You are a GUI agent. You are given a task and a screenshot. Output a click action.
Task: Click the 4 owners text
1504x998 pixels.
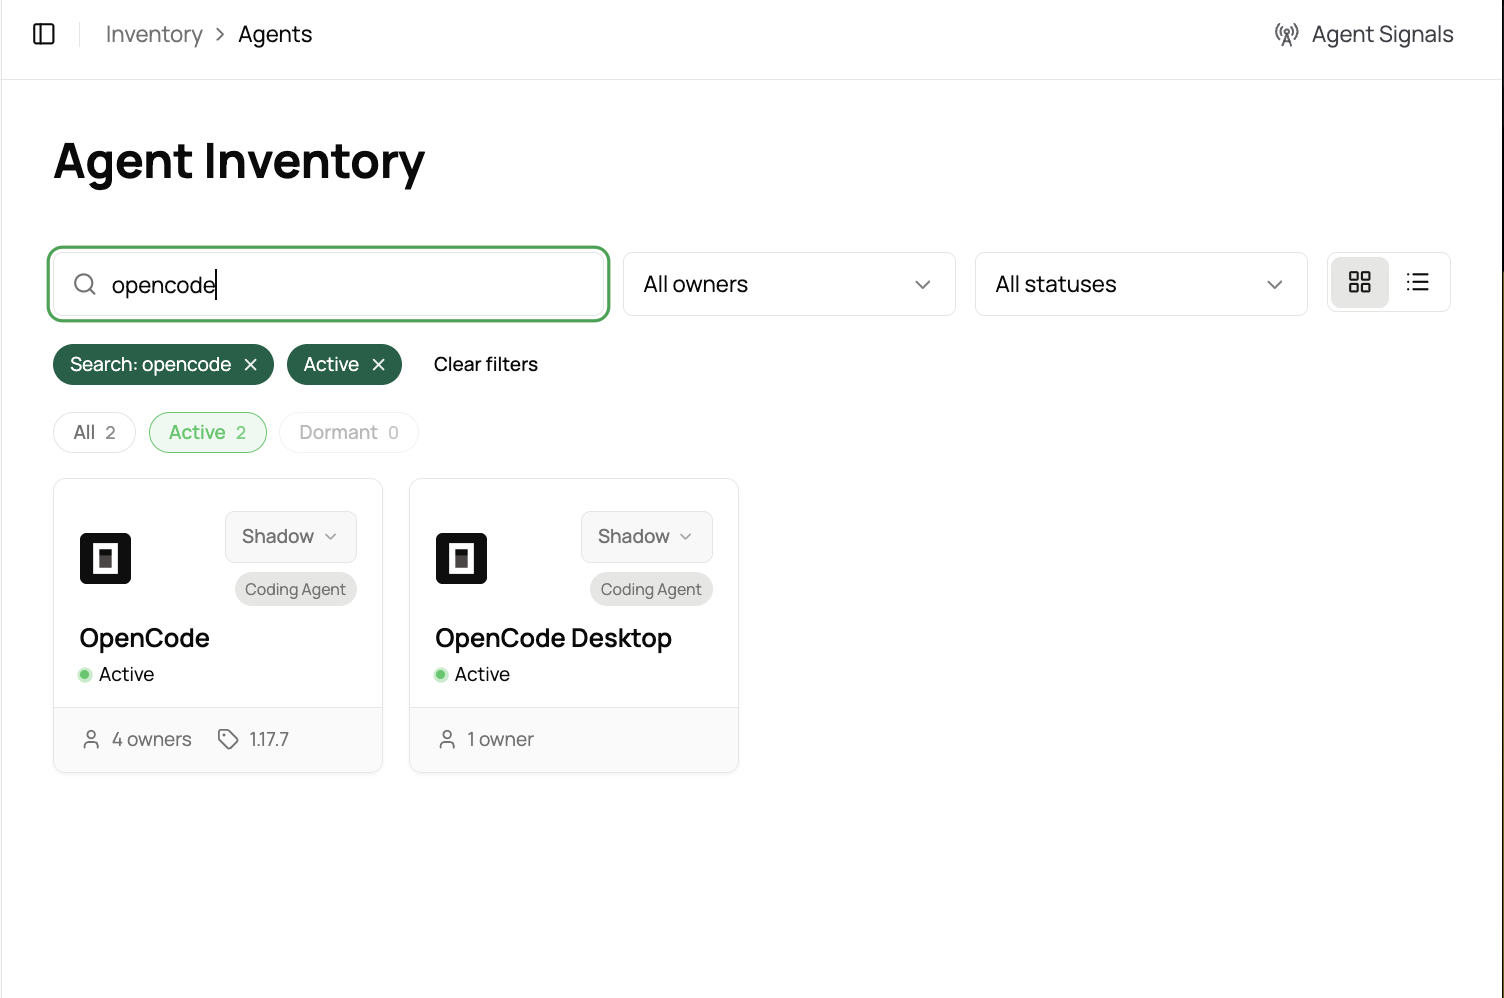(152, 740)
